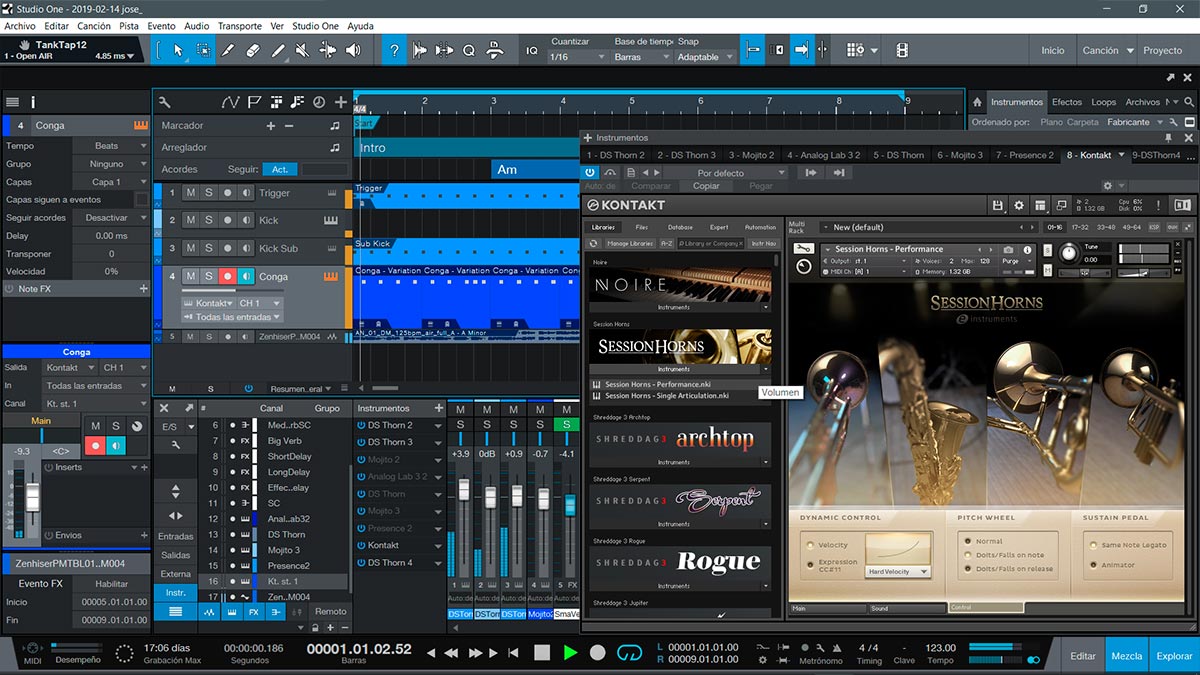
Task: Switch to the Loops browser tab
Action: coord(1104,102)
